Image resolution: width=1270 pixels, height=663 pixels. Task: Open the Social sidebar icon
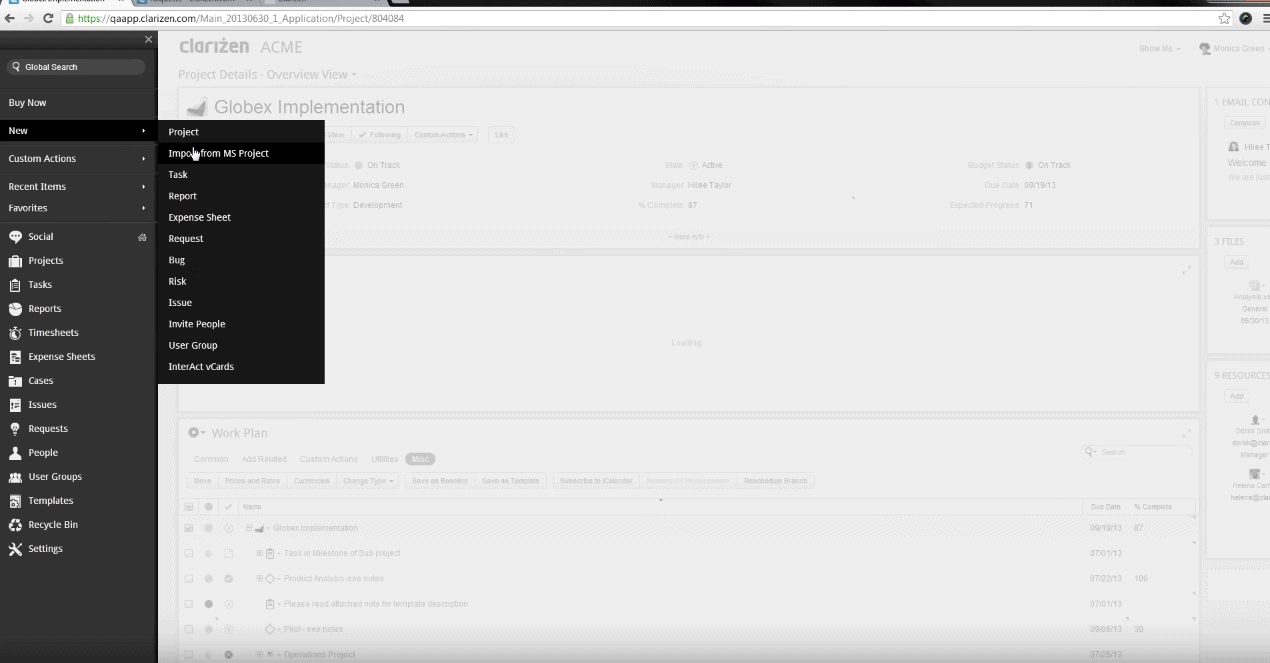[15, 237]
